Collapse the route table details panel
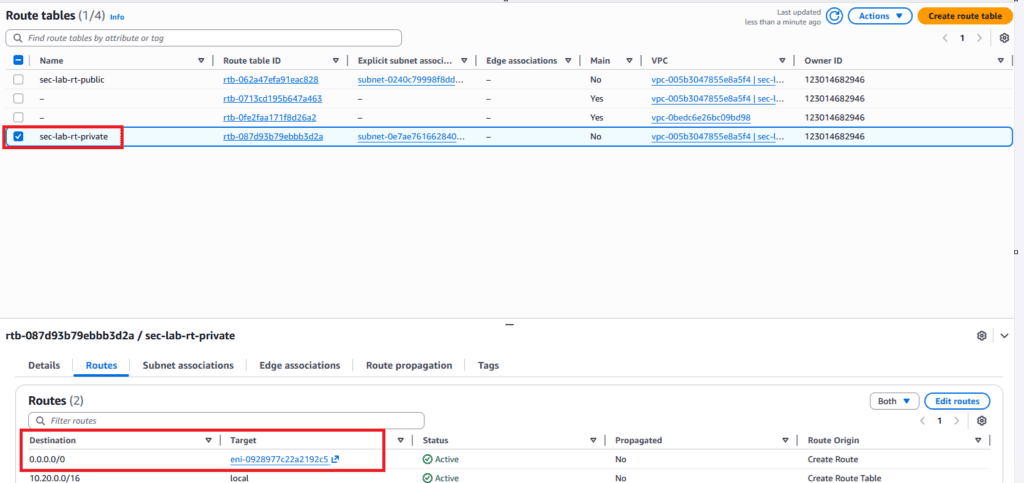This screenshot has height=483, width=1024. coord(1004,335)
